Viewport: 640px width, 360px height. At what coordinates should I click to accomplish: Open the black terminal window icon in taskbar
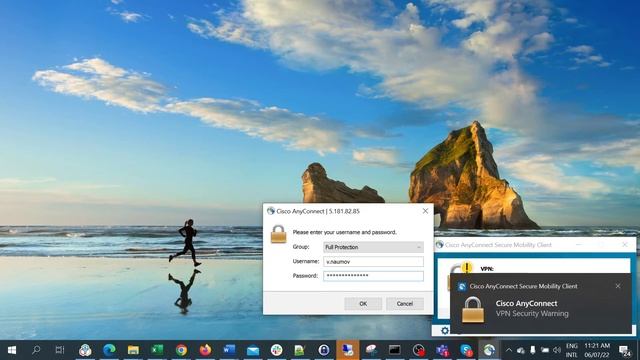point(395,350)
